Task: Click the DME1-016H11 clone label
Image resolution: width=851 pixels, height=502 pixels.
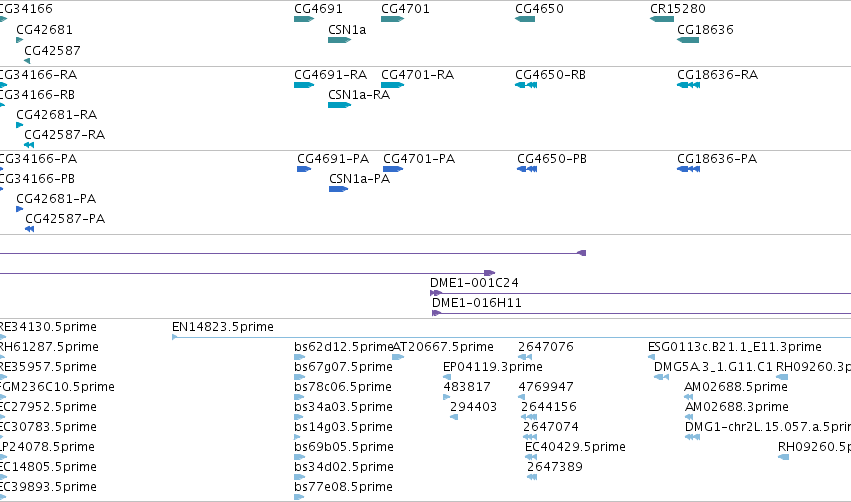Action: click(477, 303)
